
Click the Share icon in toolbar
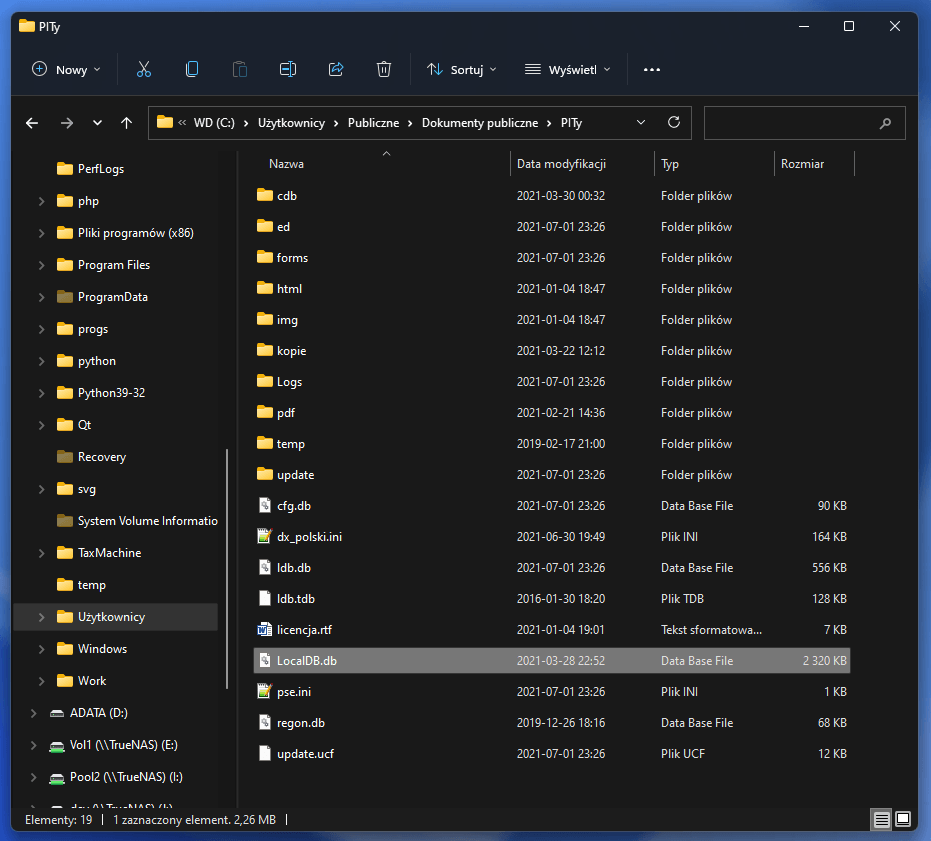click(336, 69)
